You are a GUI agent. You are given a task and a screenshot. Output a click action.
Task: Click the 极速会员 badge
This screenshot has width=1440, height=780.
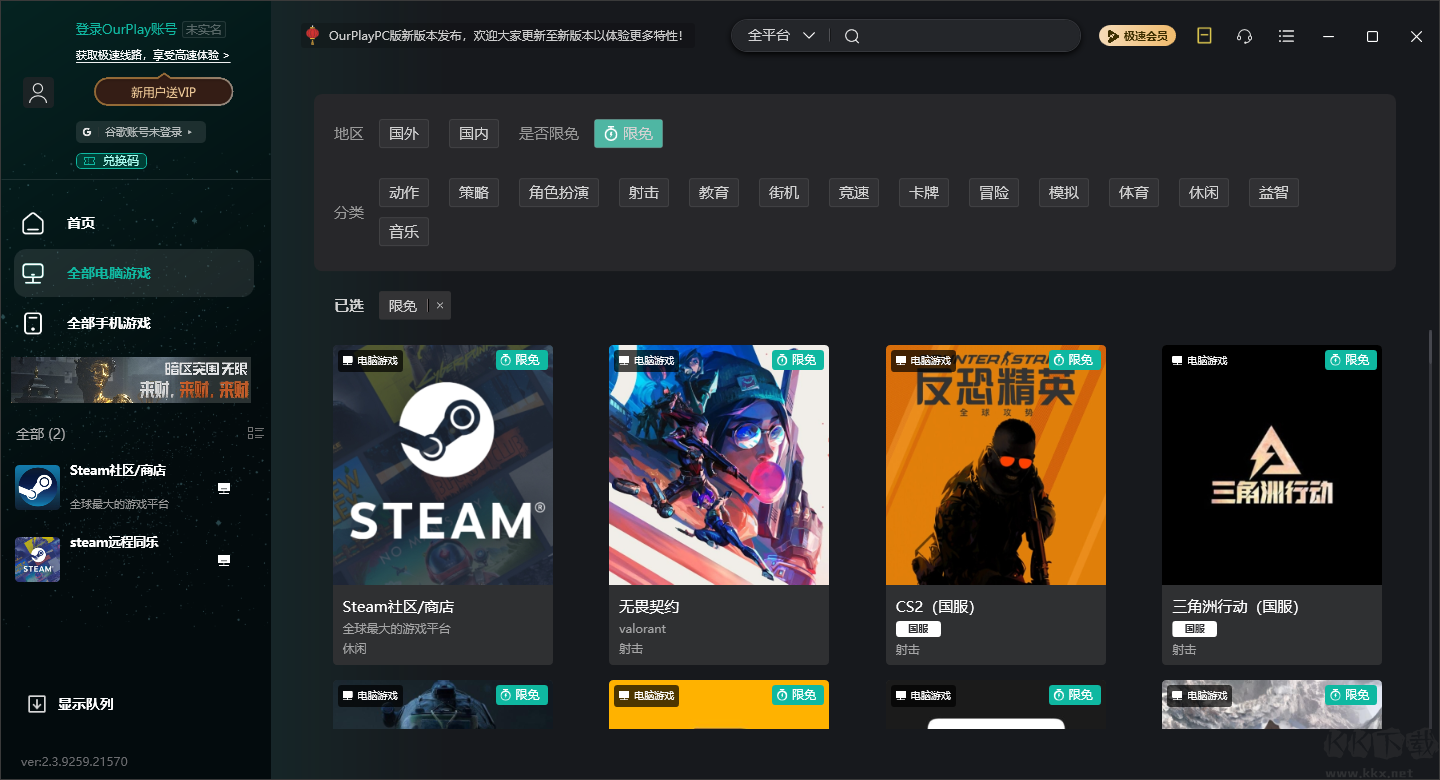click(1137, 36)
